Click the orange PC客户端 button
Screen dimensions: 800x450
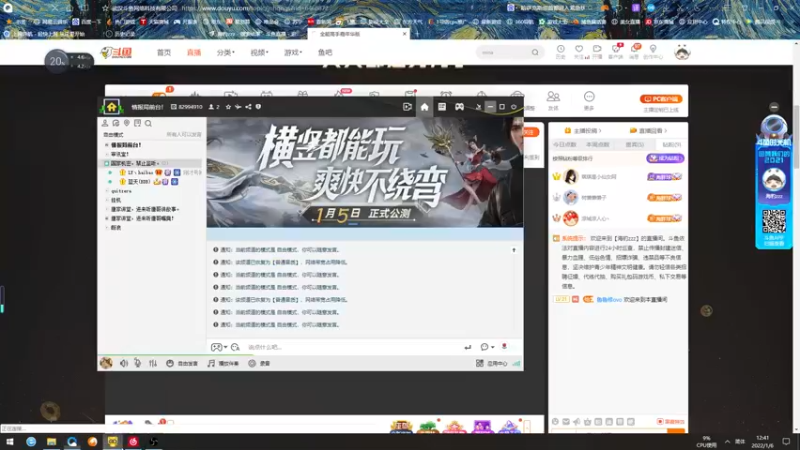tap(661, 99)
